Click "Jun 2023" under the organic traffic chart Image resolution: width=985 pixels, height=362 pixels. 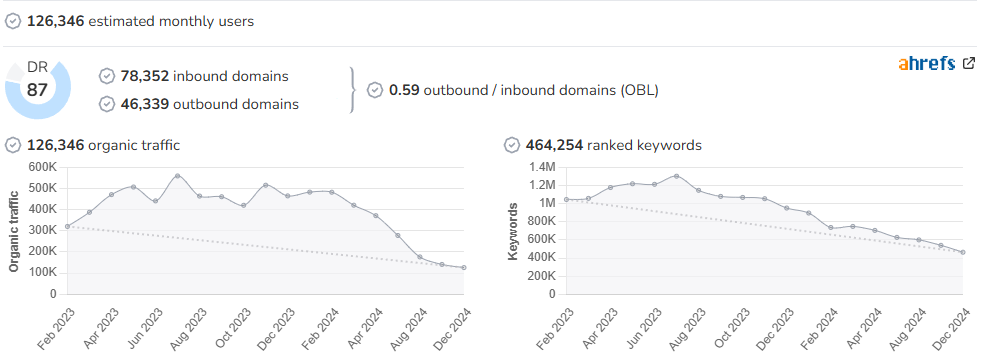[x=144, y=327]
